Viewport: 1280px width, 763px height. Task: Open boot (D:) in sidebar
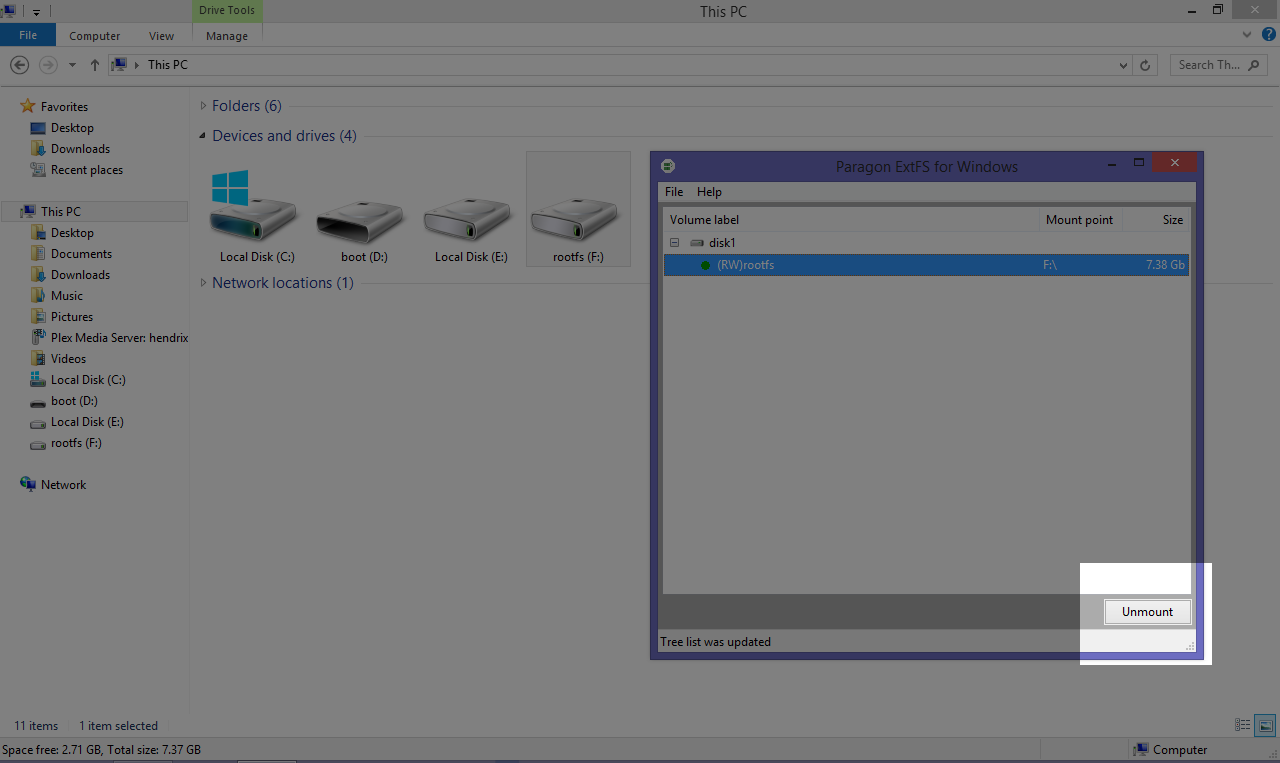click(x=74, y=401)
